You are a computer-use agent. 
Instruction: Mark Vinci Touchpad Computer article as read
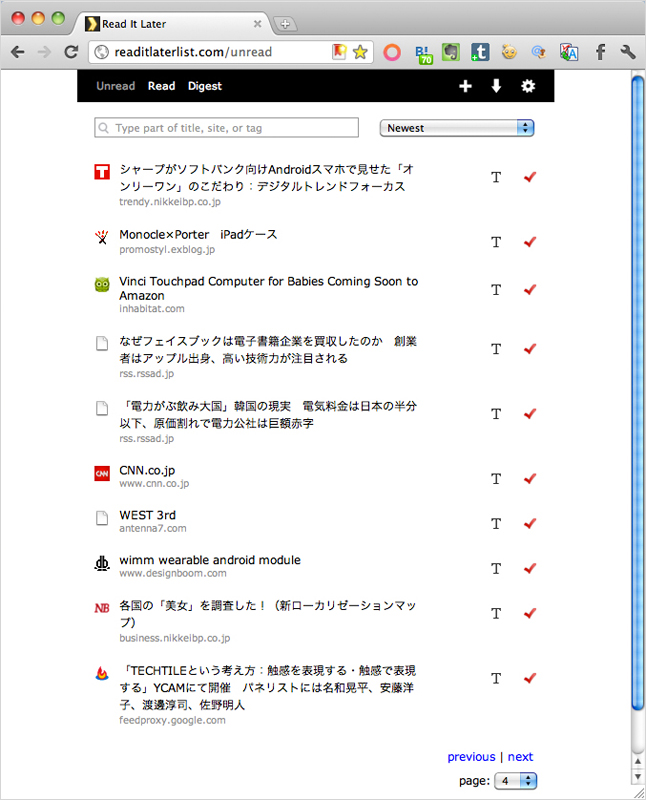coord(530,289)
